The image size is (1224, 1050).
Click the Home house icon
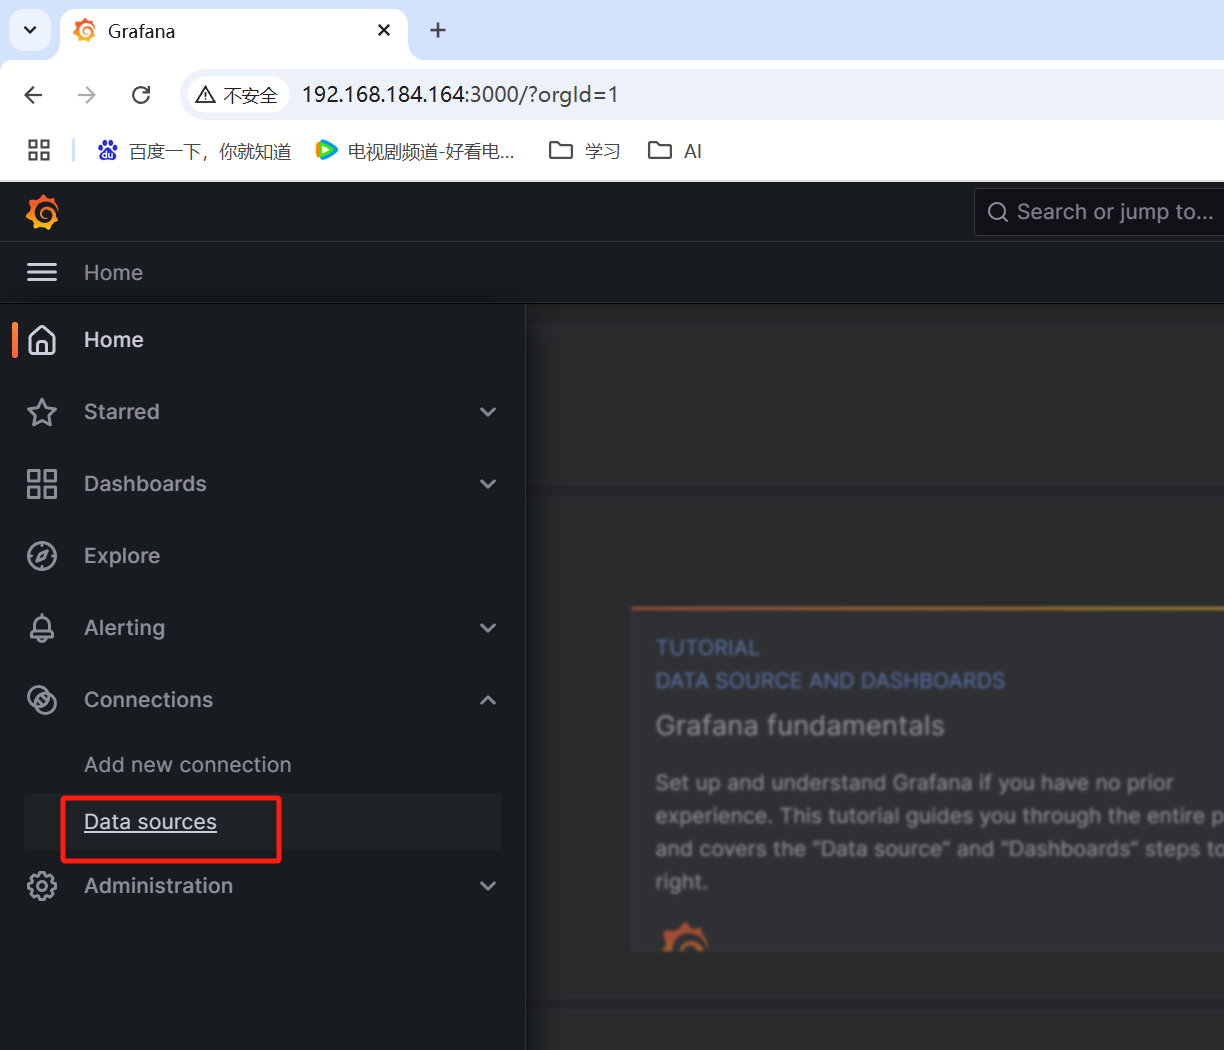click(42, 340)
